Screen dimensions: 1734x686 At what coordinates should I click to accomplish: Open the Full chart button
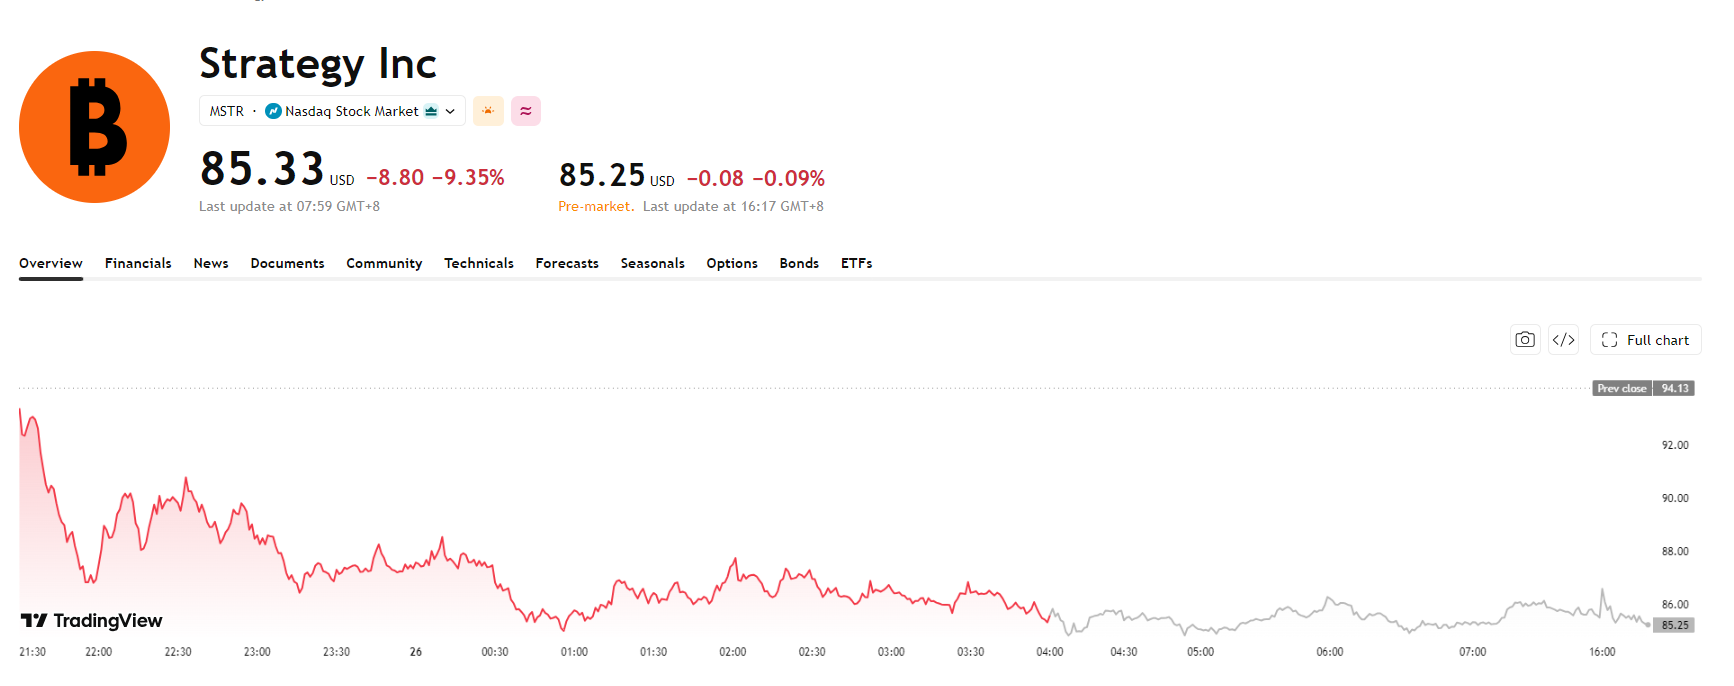click(x=1645, y=340)
